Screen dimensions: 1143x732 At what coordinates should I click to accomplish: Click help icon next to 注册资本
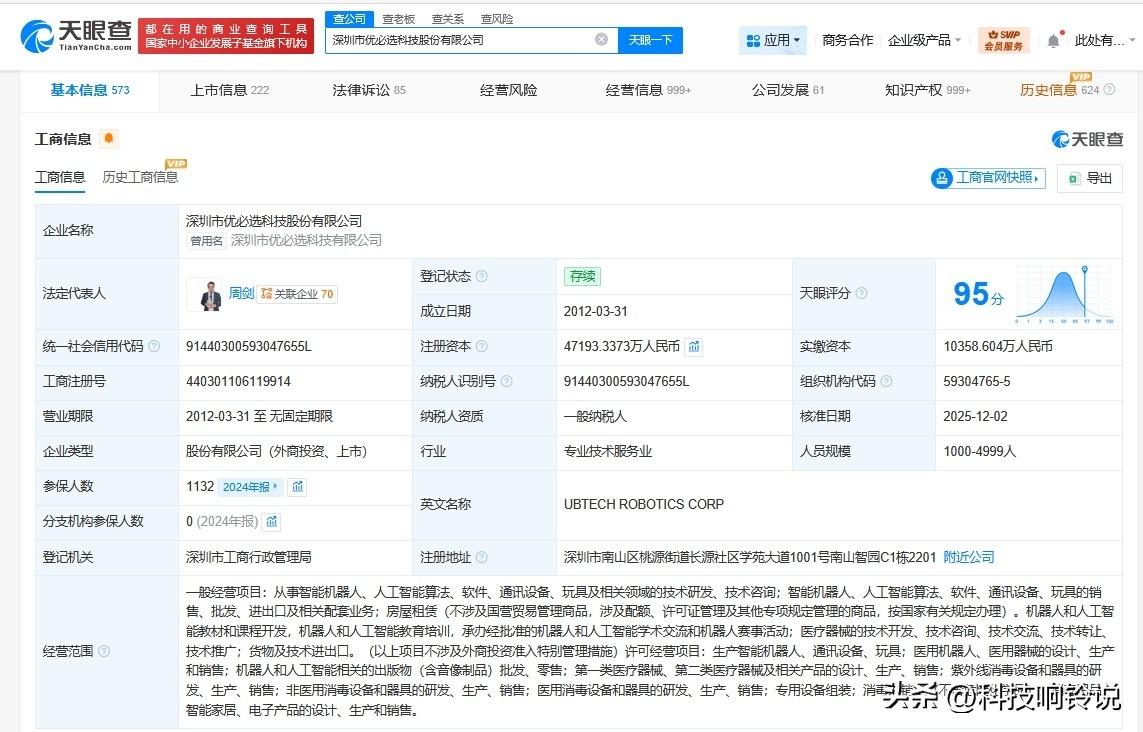tap(482, 346)
